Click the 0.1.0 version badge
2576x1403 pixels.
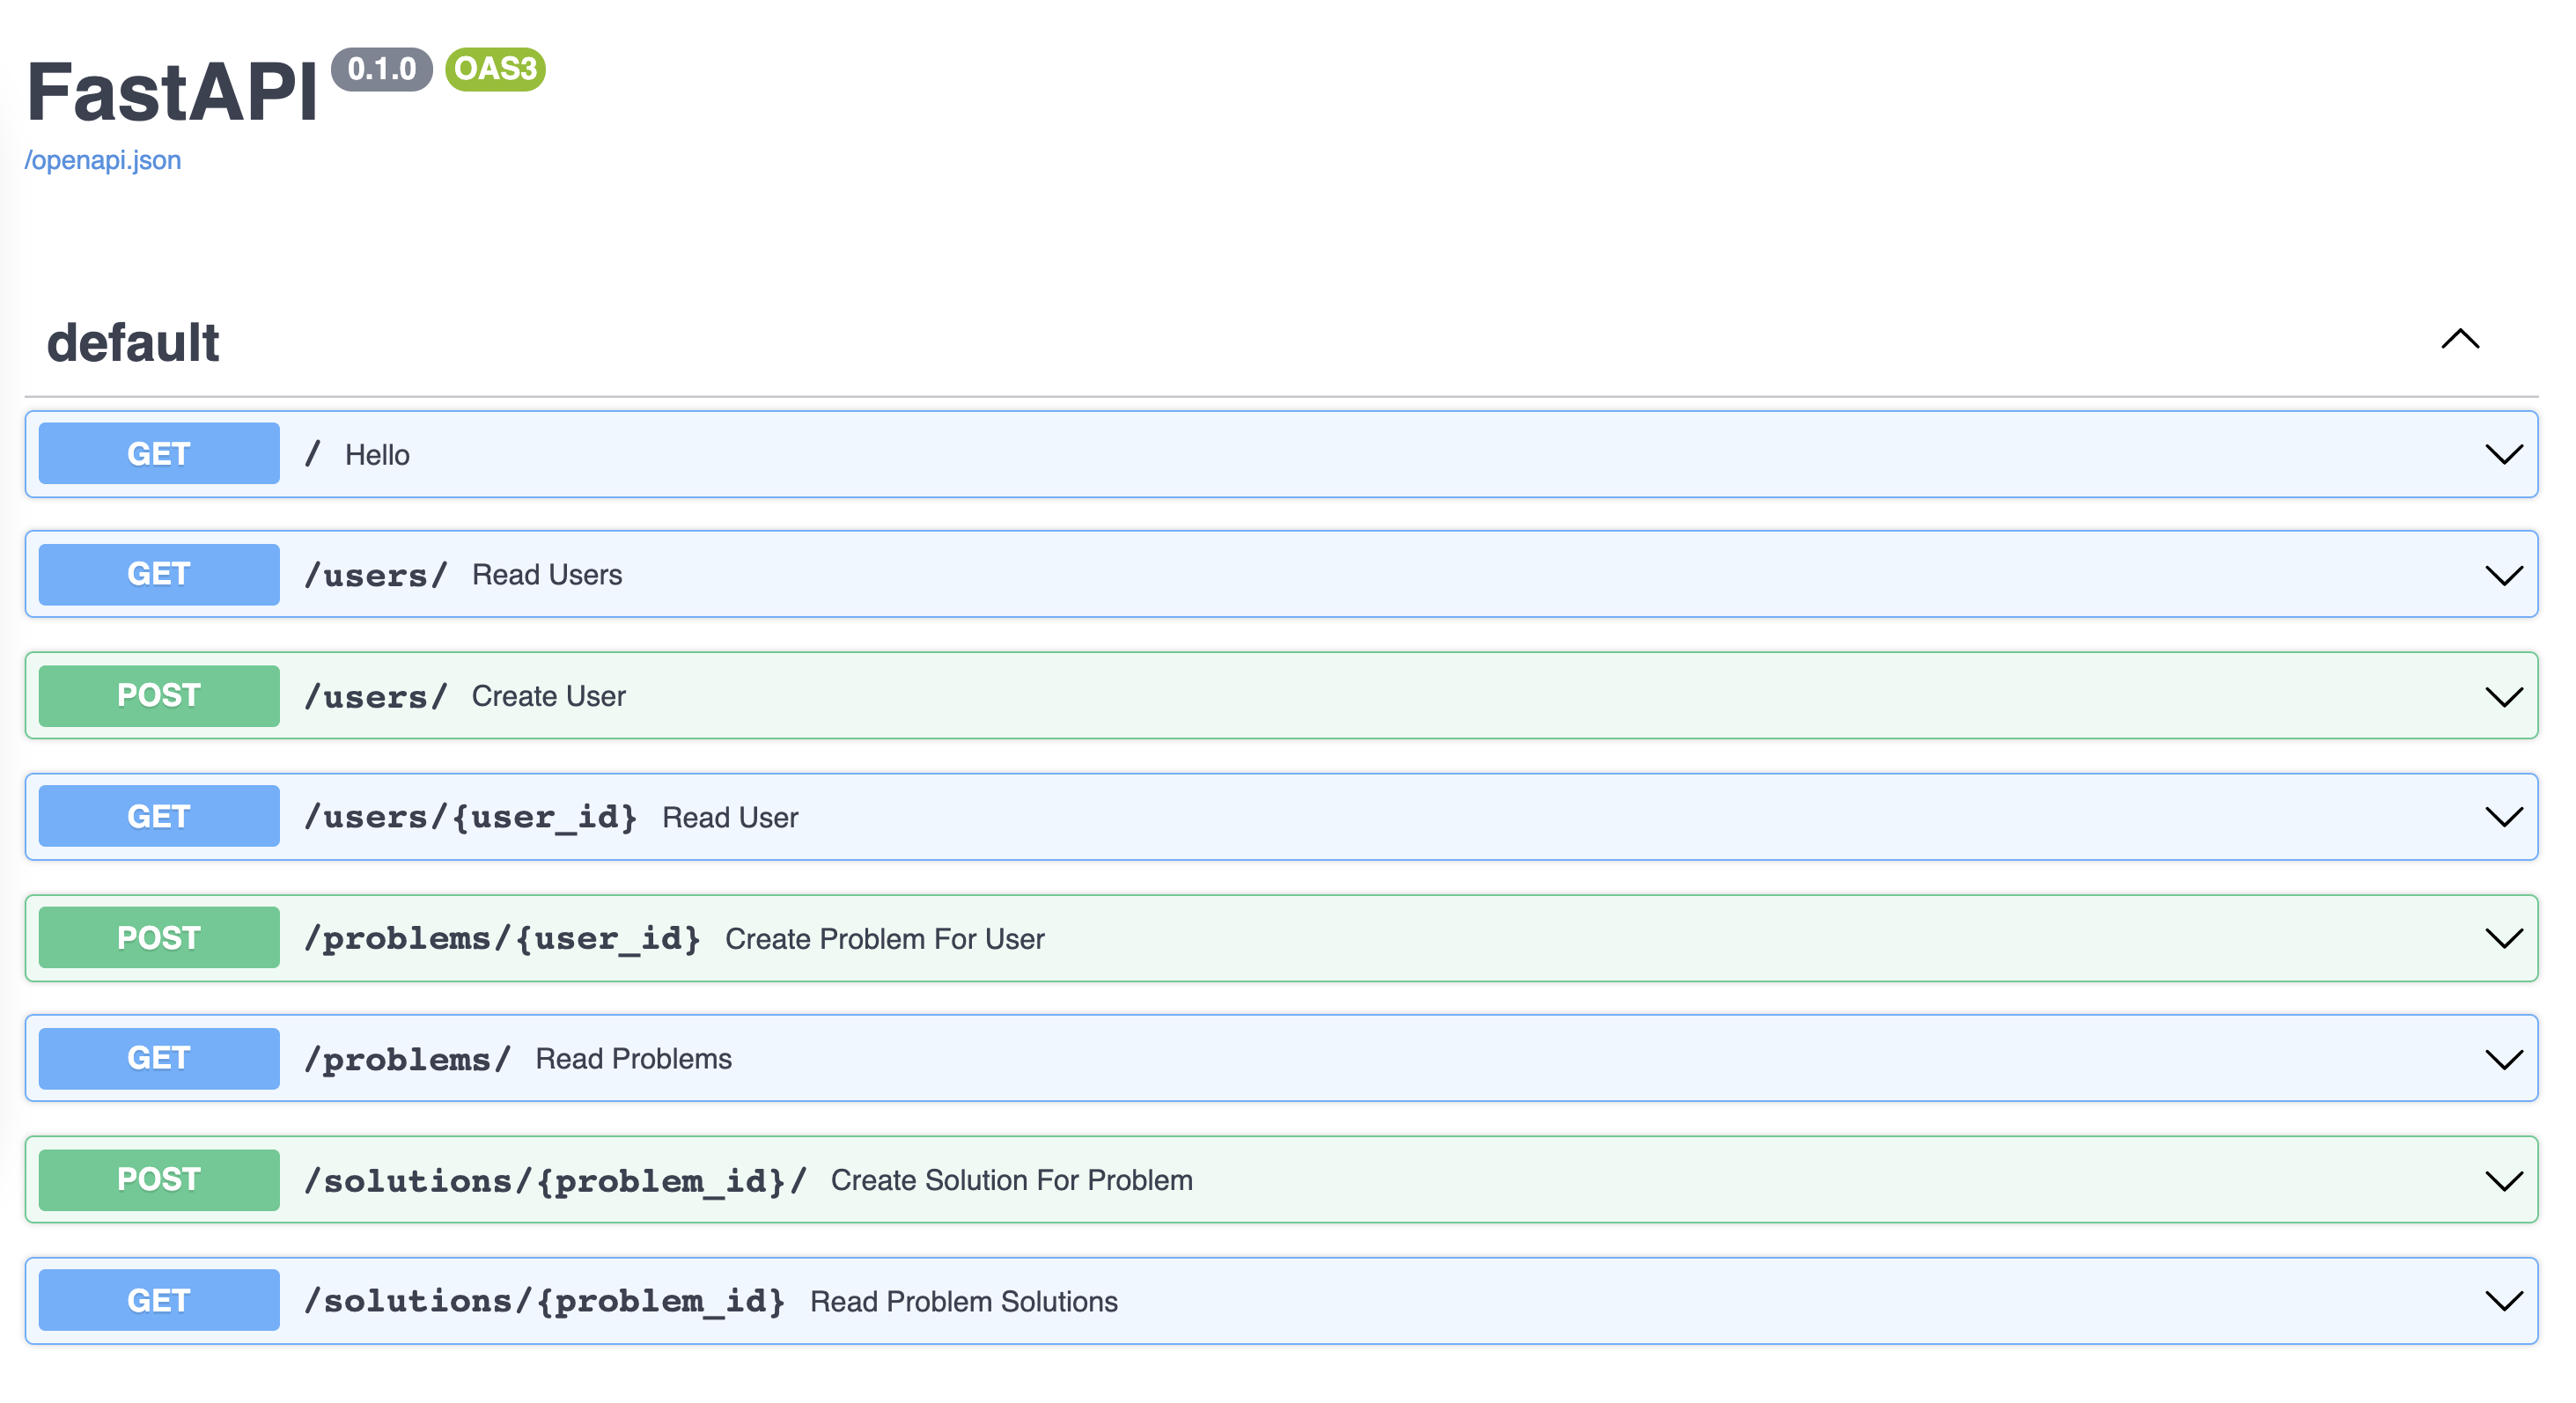coord(381,69)
